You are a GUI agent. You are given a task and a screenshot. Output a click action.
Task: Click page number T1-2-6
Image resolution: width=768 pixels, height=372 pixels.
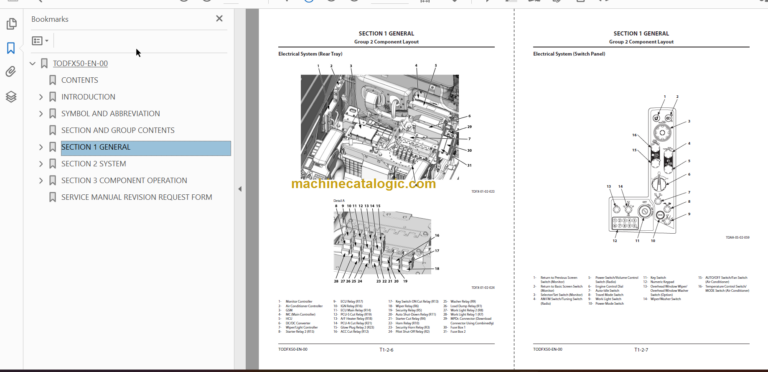coord(386,350)
